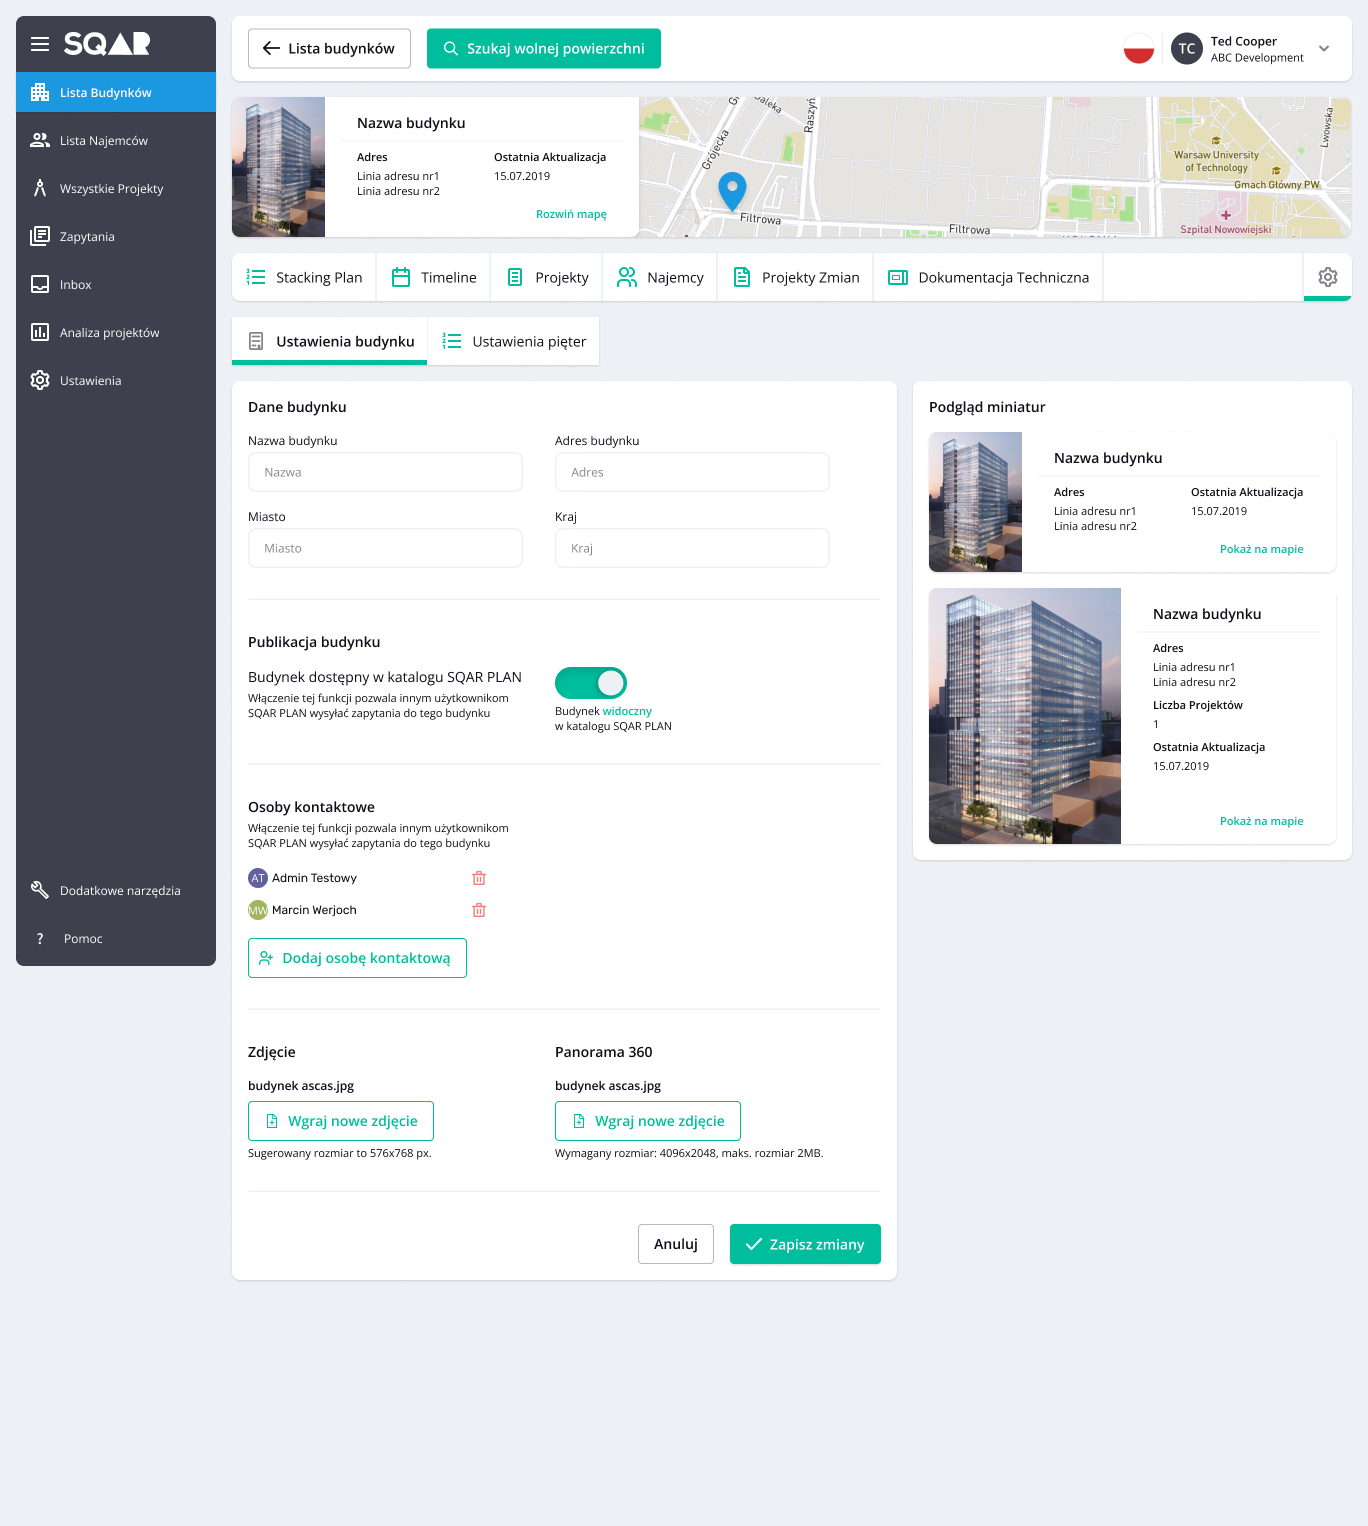Open Dodatkowe narzędzia tools in sidebar
1368x1526 pixels.
tap(119, 891)
